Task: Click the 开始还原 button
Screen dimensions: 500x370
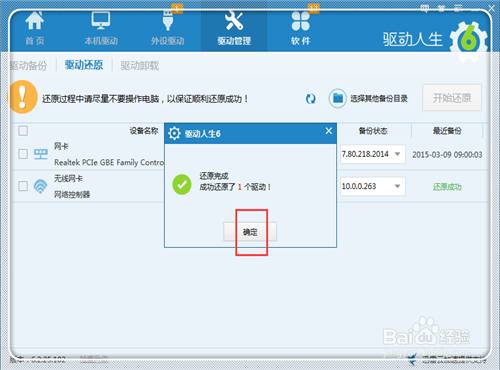Action: tap(452, 97)
